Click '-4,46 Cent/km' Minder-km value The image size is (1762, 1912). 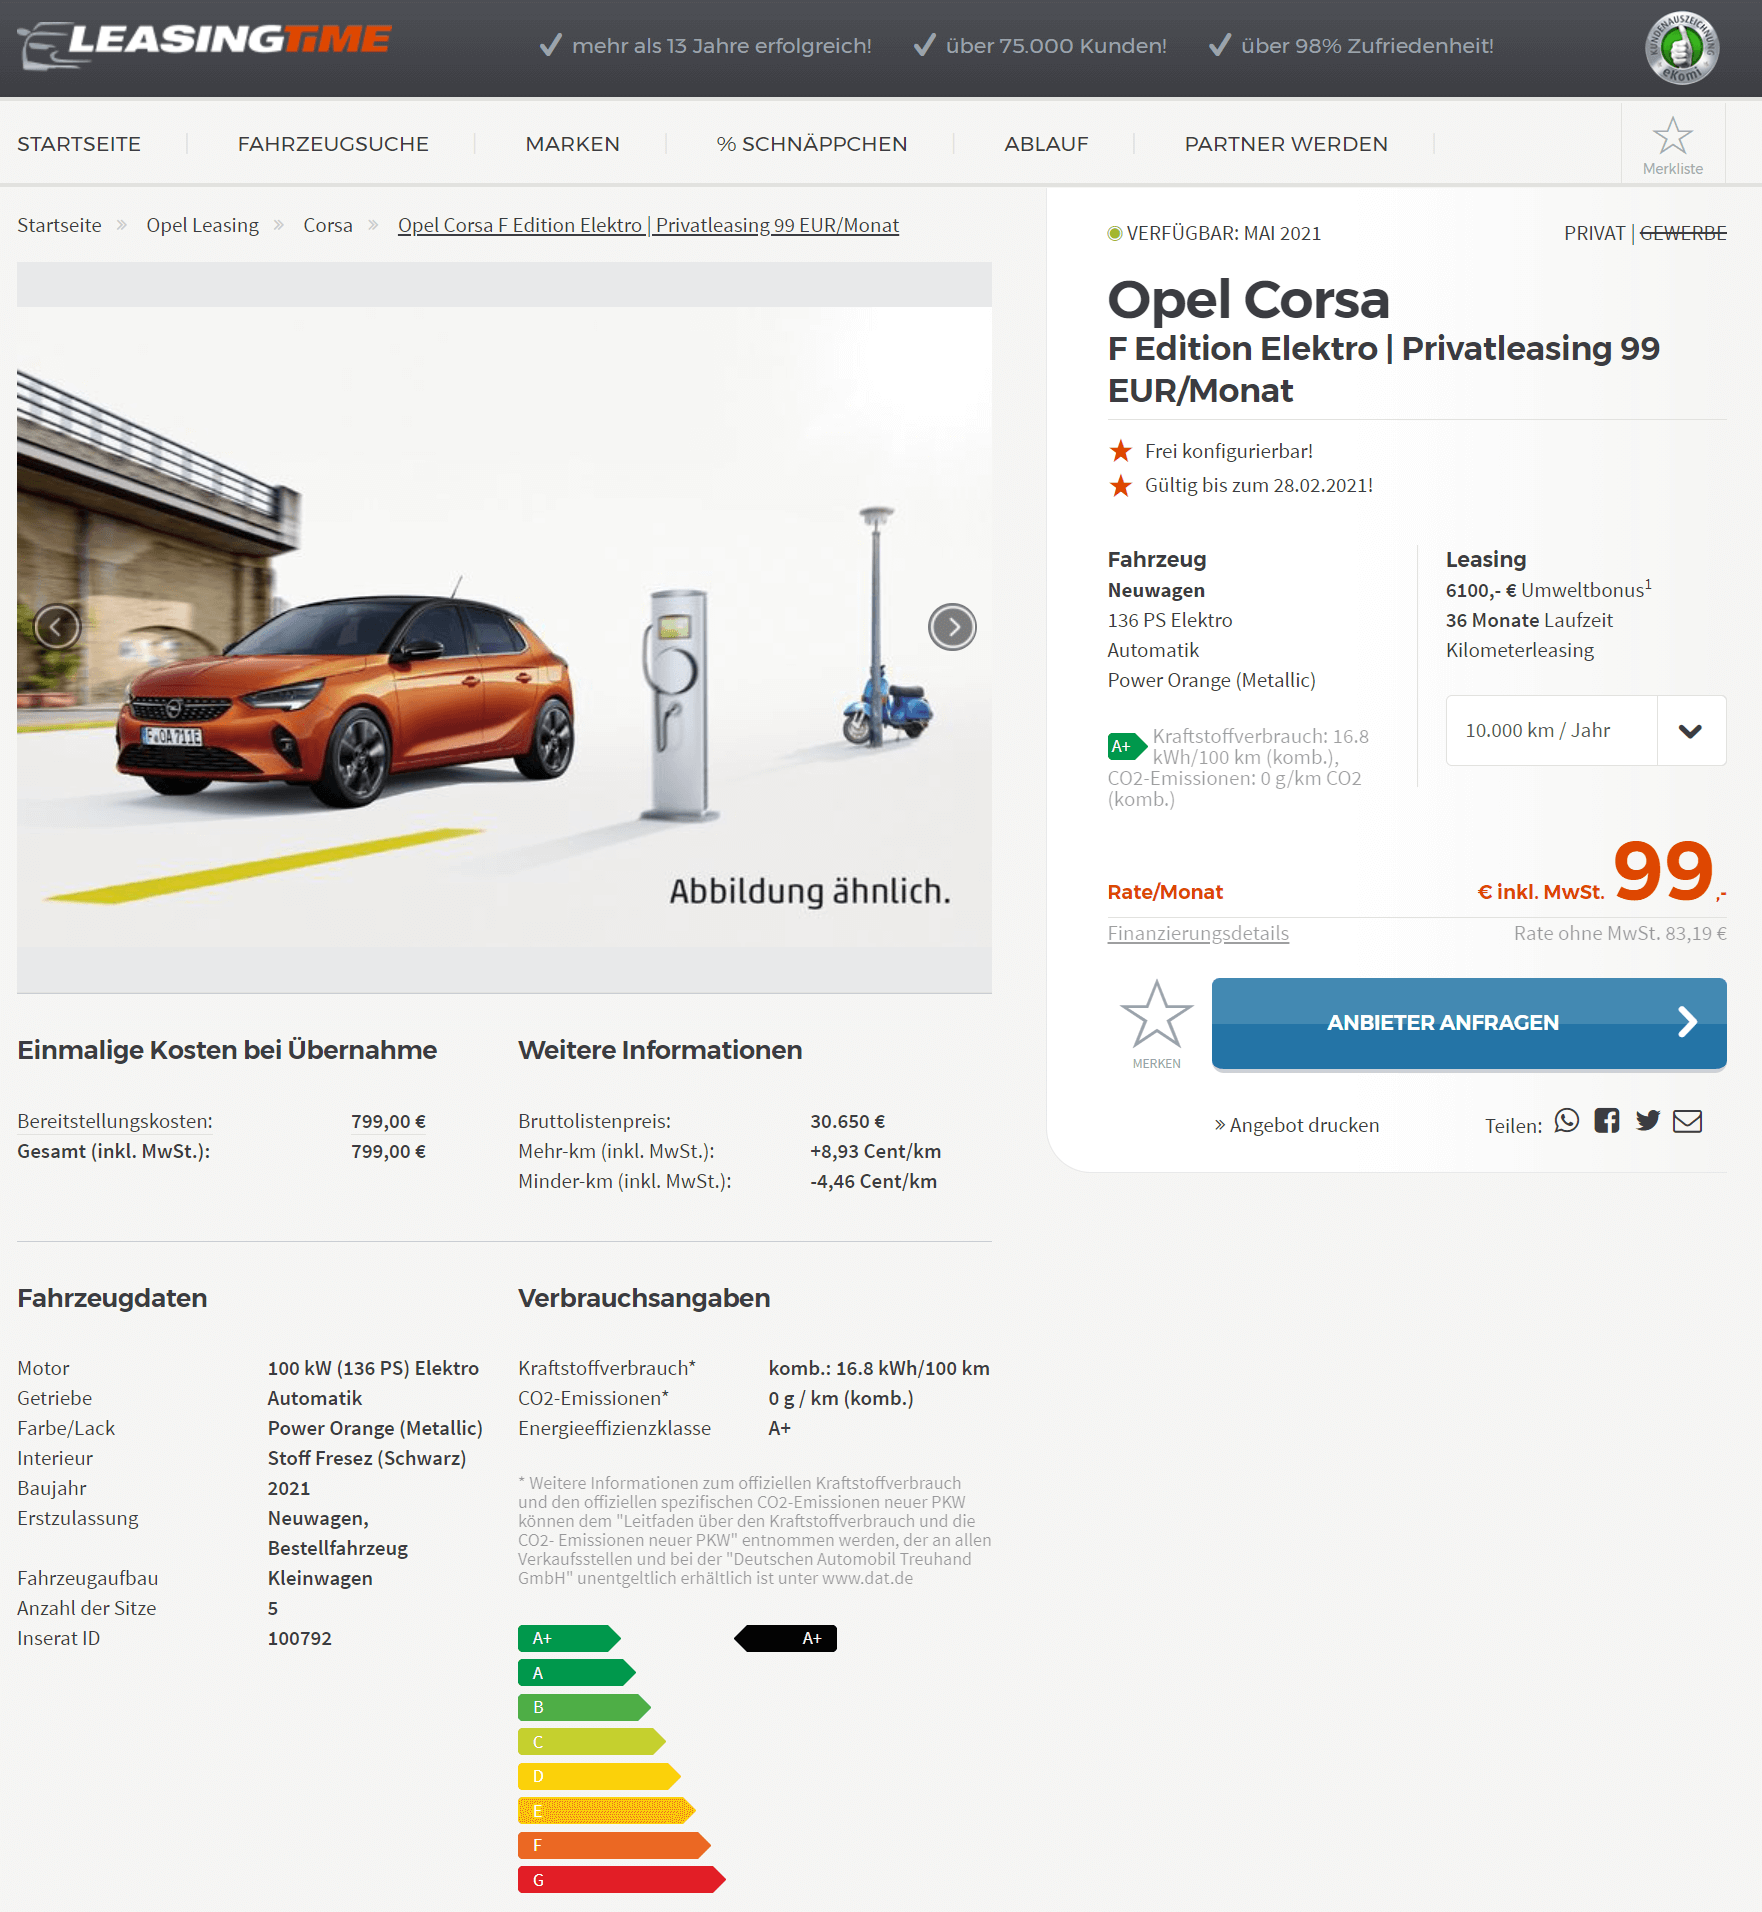tap(874, 1181)
